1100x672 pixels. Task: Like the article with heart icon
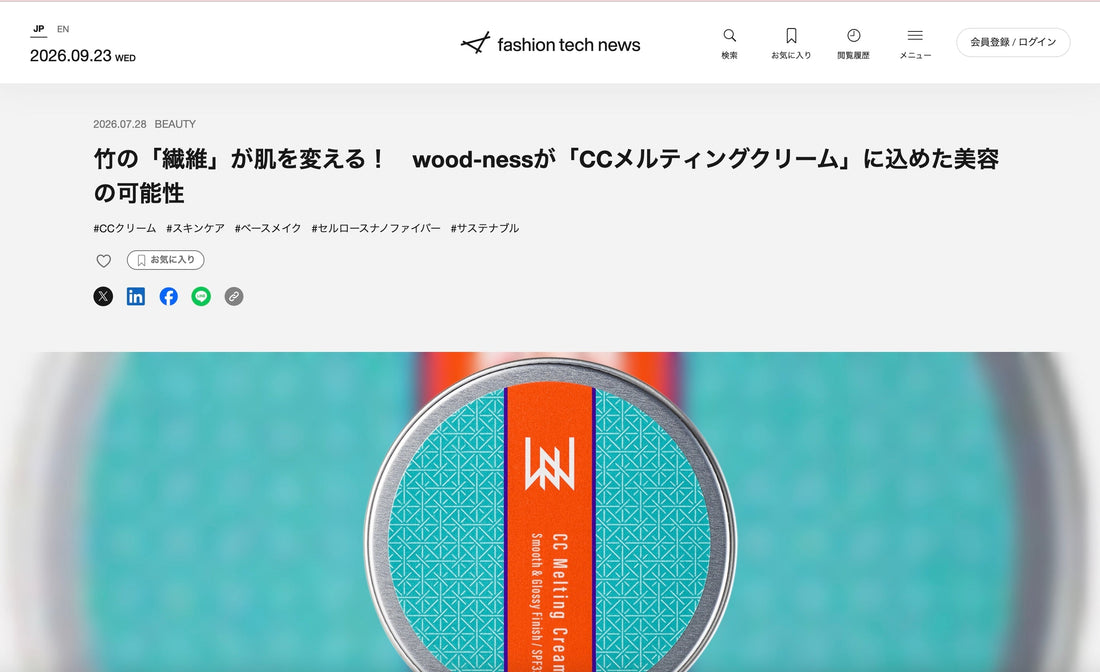(103, 261)
